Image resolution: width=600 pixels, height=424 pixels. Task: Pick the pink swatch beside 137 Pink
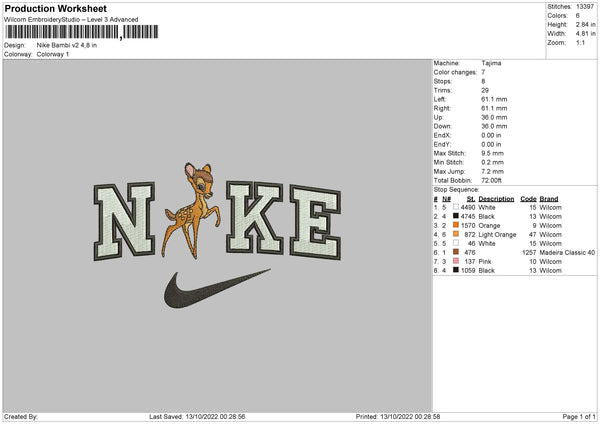[456, 261]
